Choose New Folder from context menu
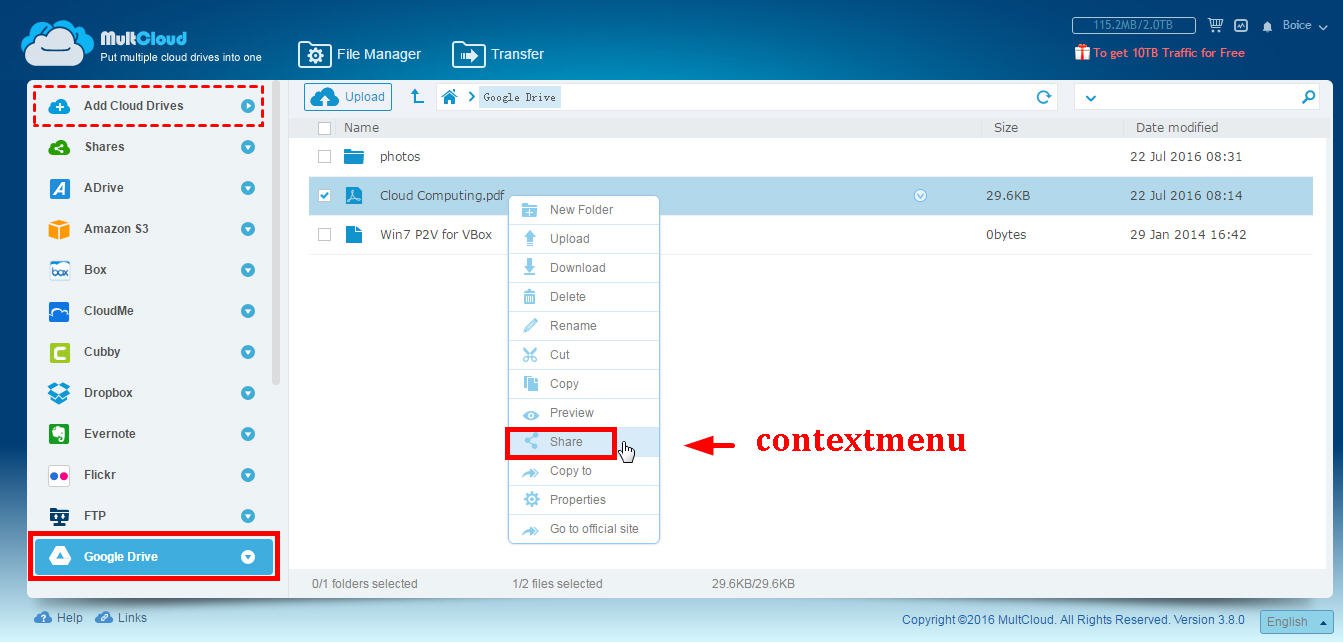 pyautogui.click(x=584, y=210)
